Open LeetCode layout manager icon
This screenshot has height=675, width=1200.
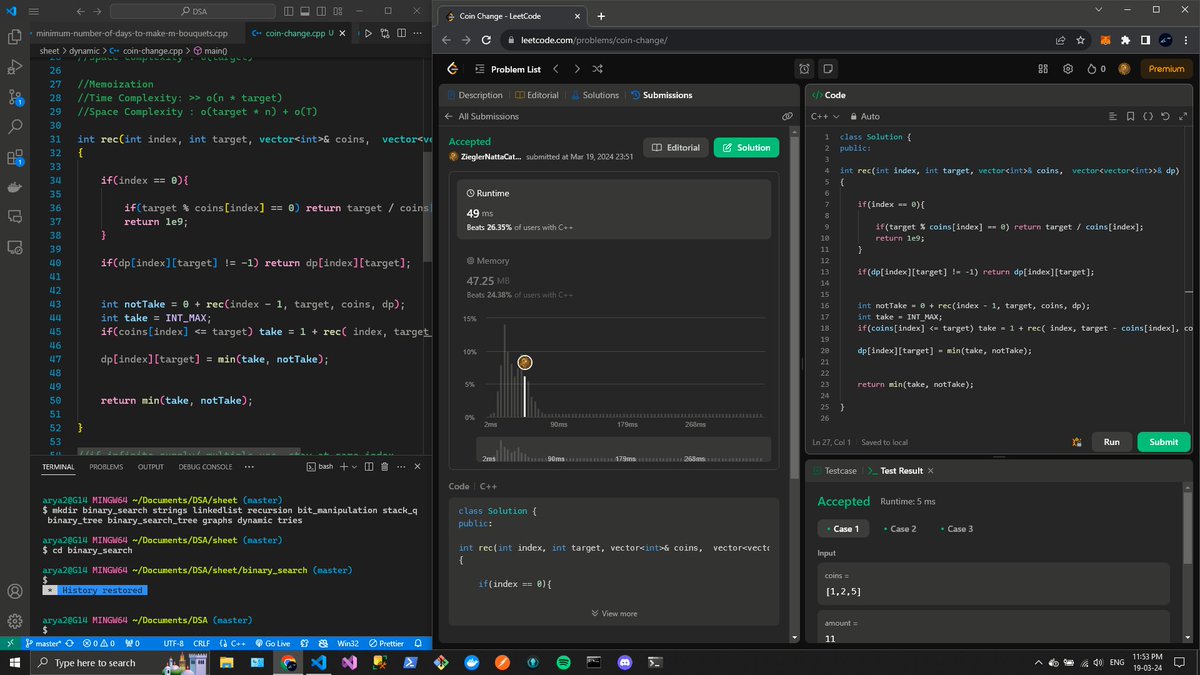[x=1042, y=69]
